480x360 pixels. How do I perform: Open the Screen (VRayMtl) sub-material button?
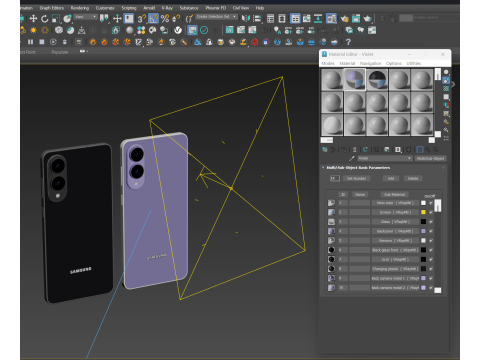[395, 212]
